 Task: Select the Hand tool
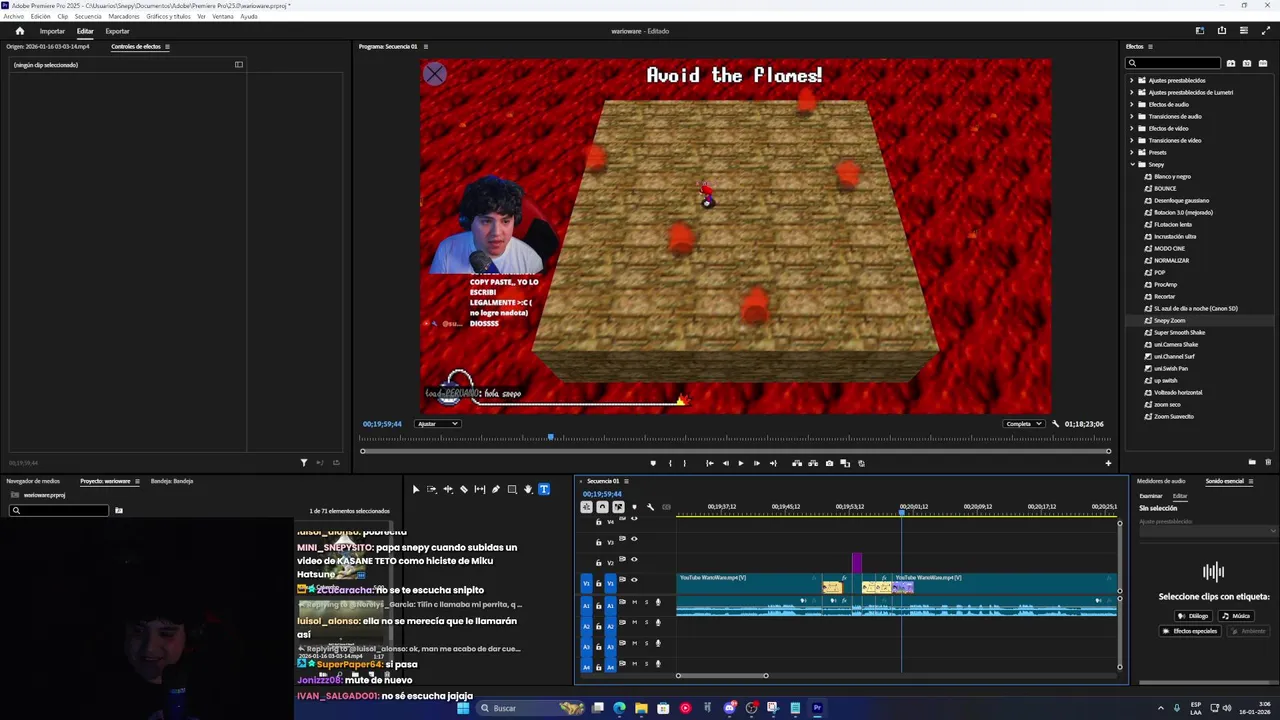[528, 489]
